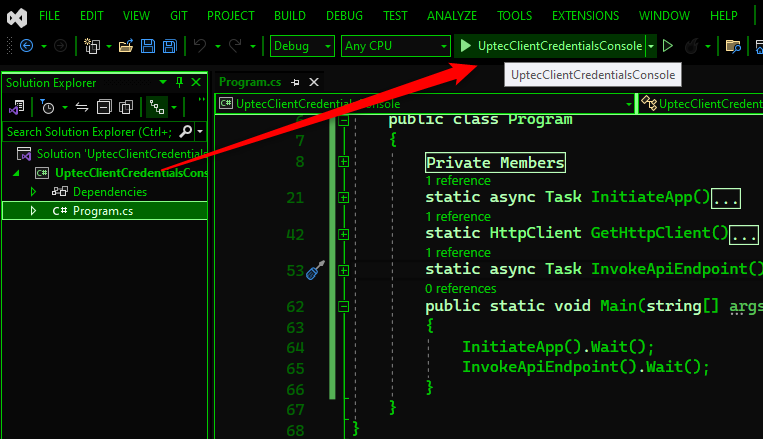Start debugging UptecClientCredentialsConsole
This screenshot has height=439, width=763.
click(550, 46)
